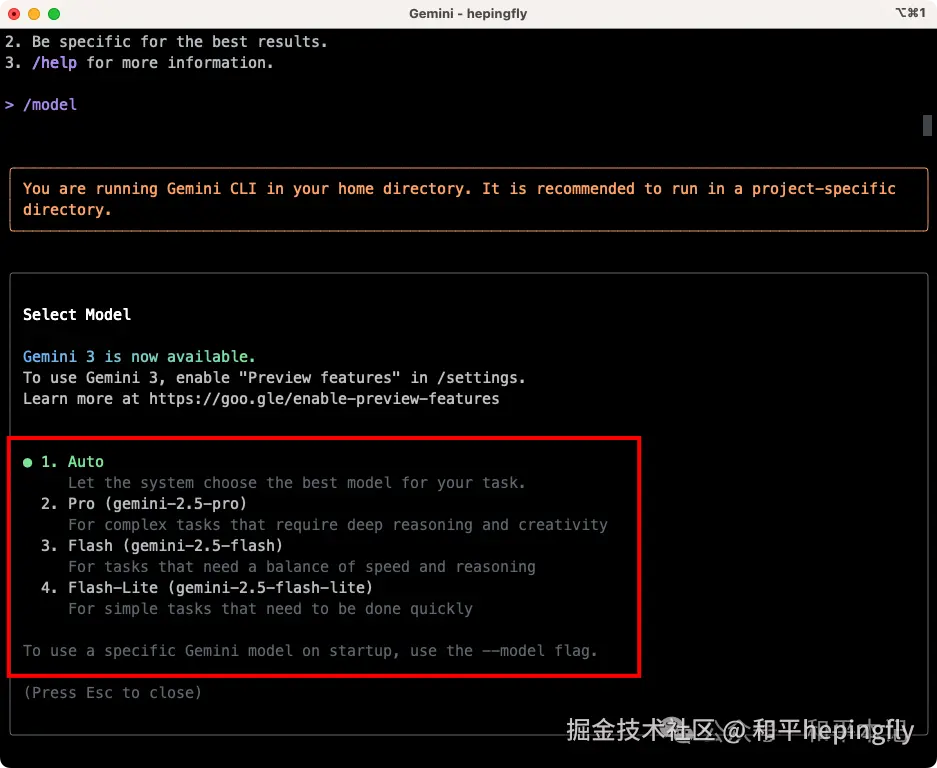Click 'For simple tasks' description line
The width and height of the screenshot is (937, 768).
point(270,608)
